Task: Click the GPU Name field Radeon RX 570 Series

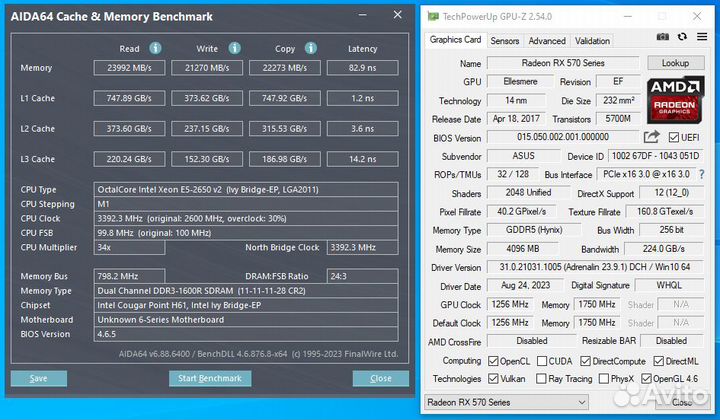Action: 563,63
